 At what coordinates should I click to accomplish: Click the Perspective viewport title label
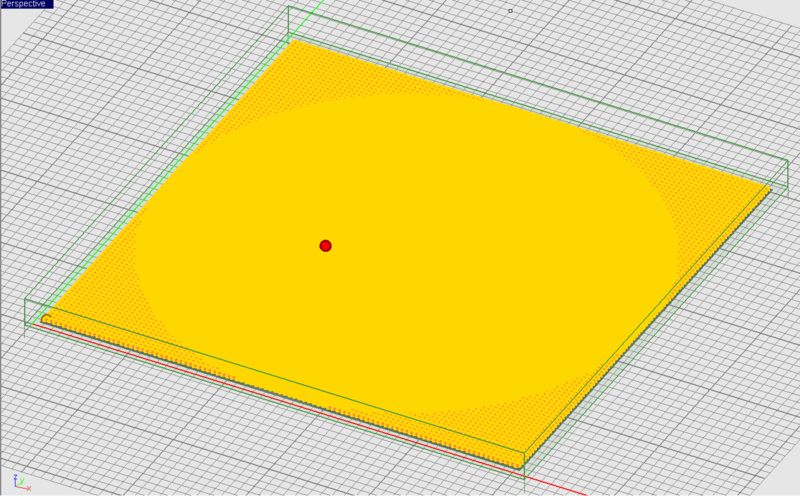(27, 4)
